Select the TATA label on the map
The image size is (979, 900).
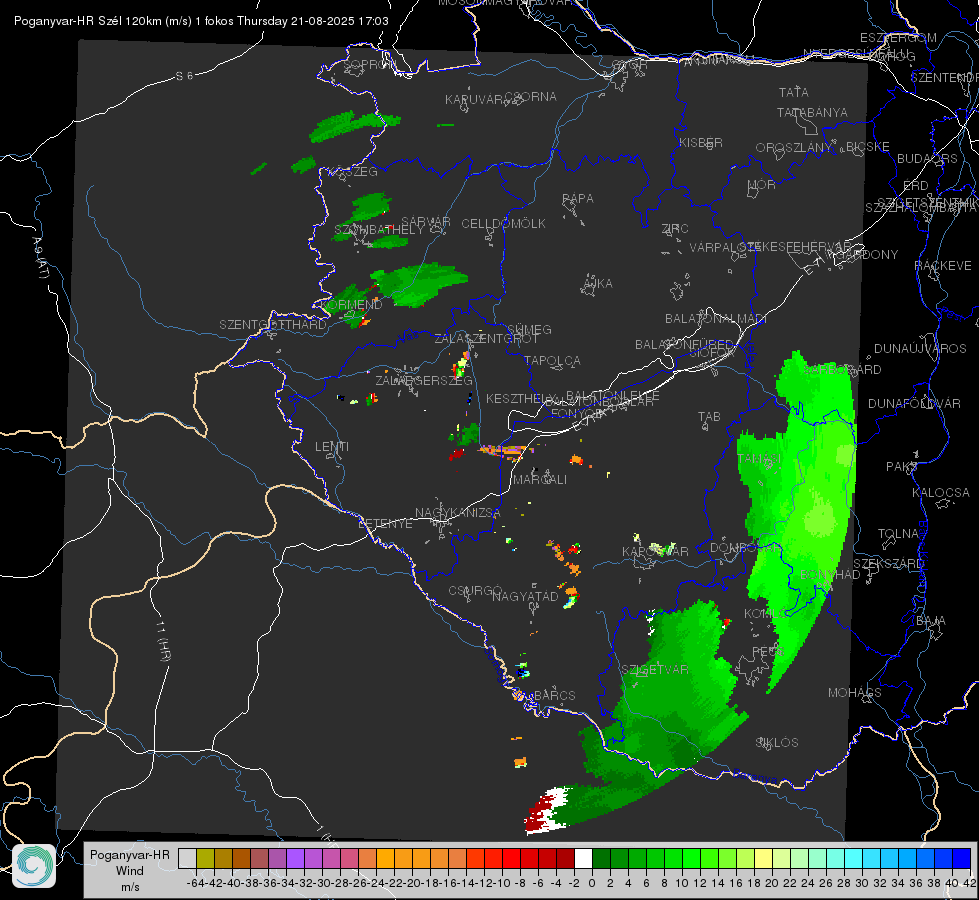pos(794,92)
